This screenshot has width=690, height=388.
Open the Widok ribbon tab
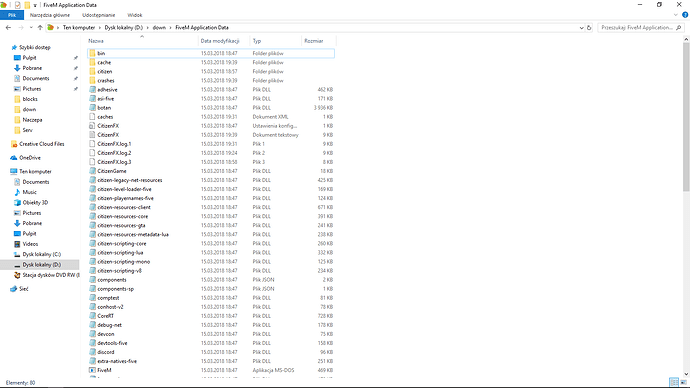point(135,15)
